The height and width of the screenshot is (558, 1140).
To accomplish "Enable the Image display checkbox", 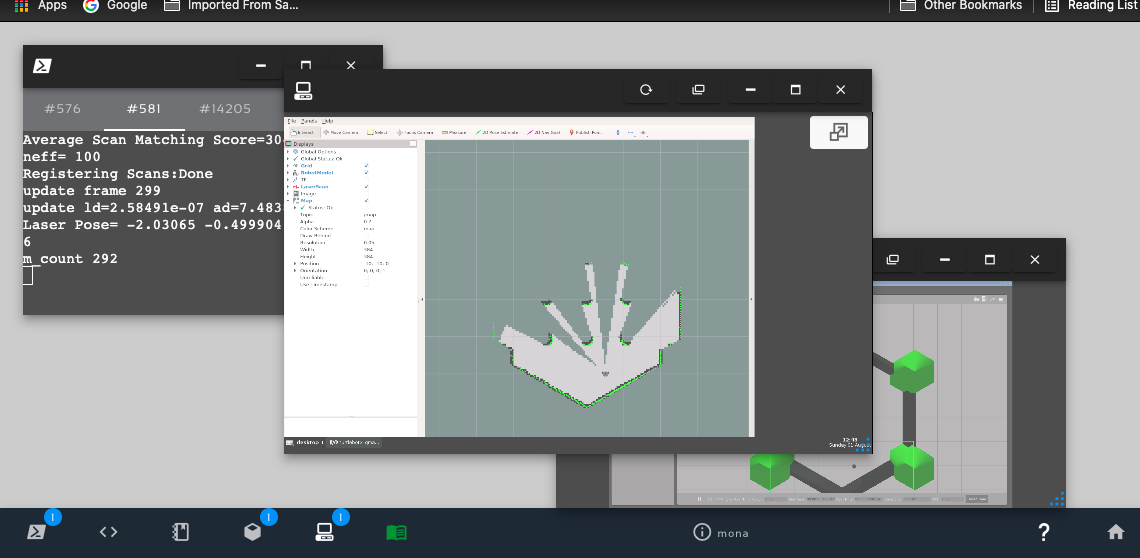I will [366, 194].
